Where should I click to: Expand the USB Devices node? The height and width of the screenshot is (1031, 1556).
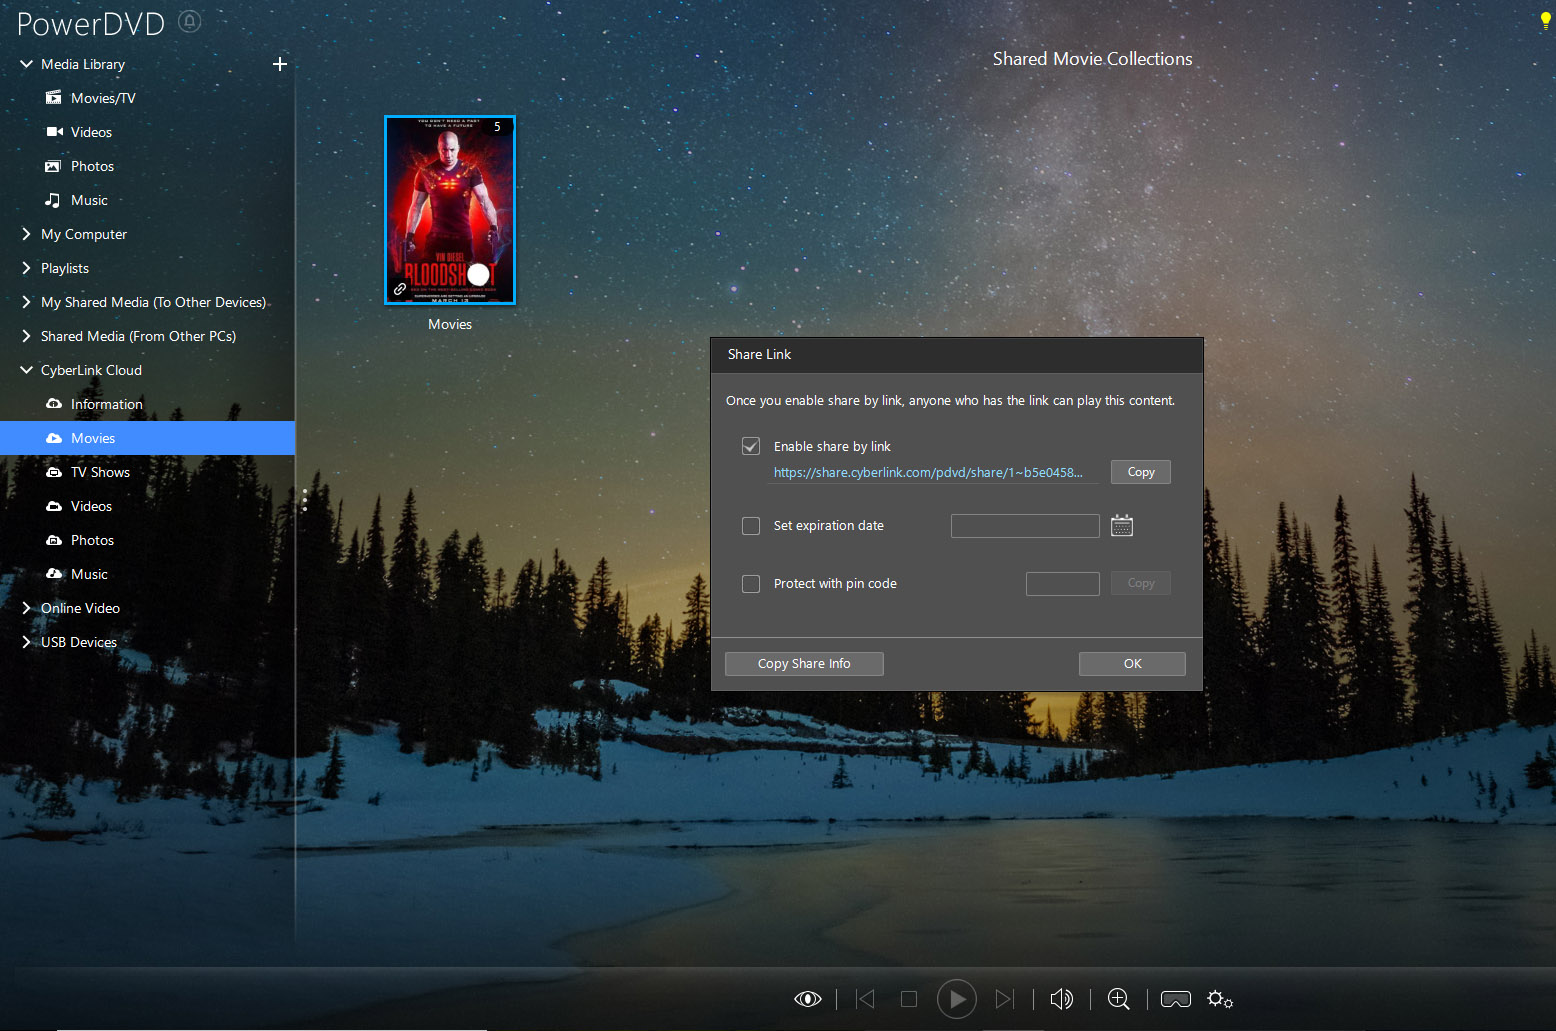coord(27,642)
